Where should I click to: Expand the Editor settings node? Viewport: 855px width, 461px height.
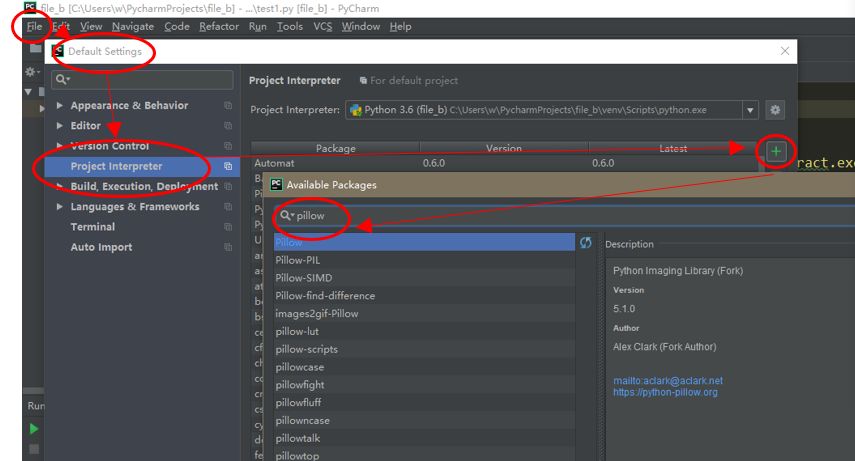point(59,125)
